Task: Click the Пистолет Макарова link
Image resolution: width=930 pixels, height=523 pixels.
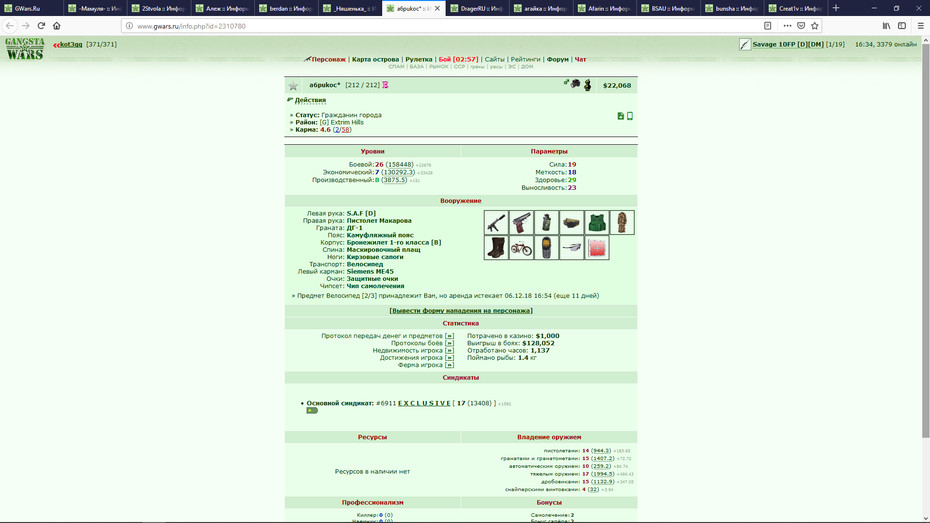Action: point(379,221)
